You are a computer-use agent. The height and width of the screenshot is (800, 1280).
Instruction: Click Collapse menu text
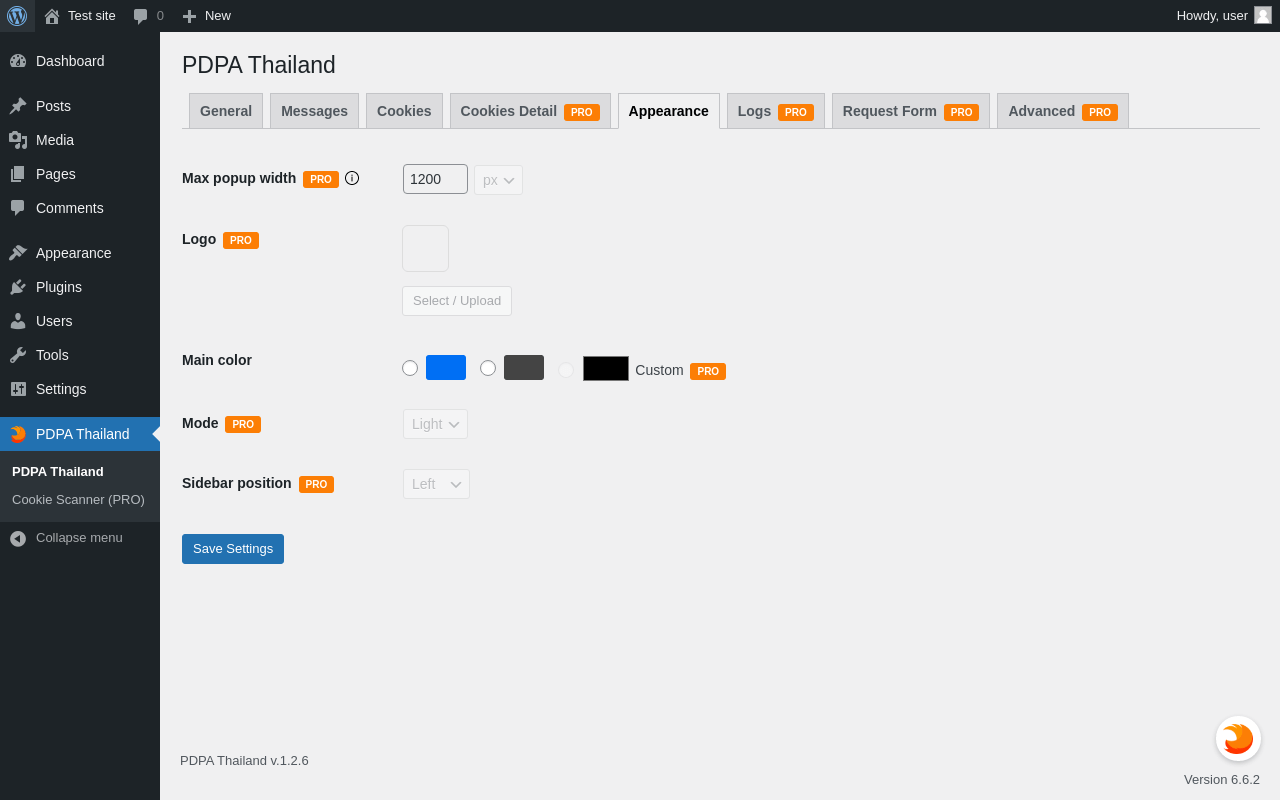click(79, 538)
